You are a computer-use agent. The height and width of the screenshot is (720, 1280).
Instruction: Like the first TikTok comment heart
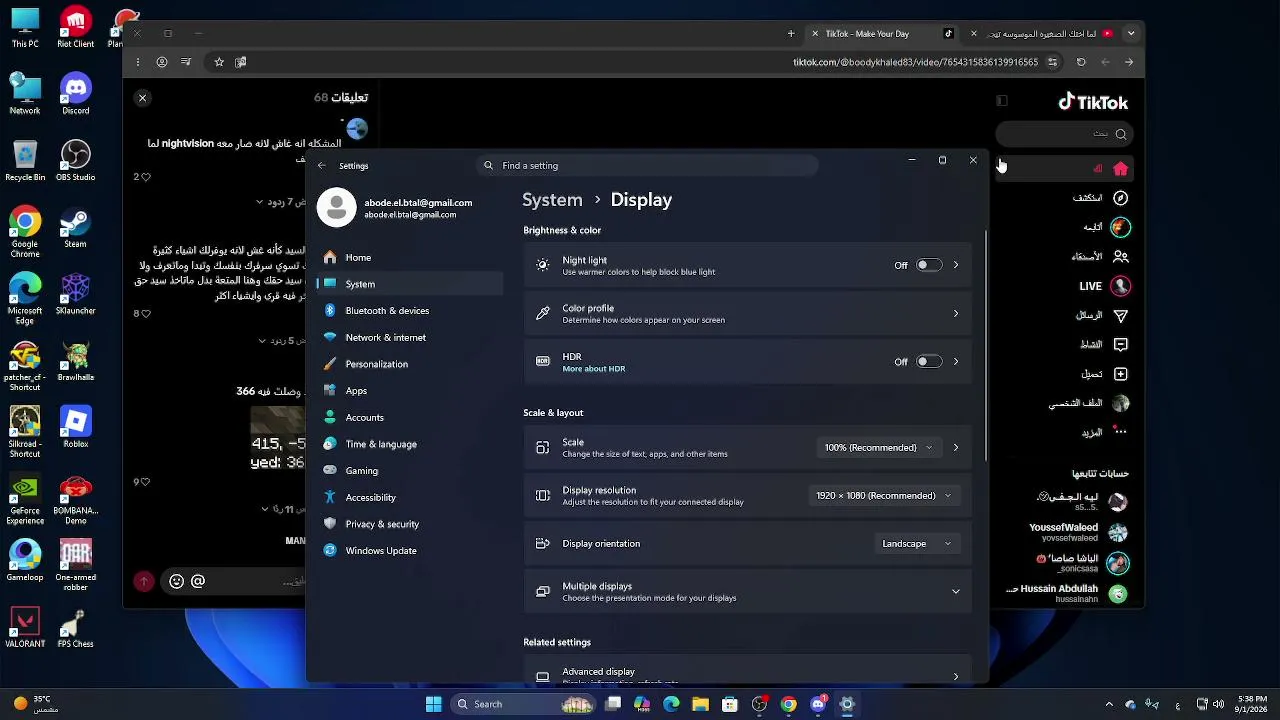tap(146, 177)
